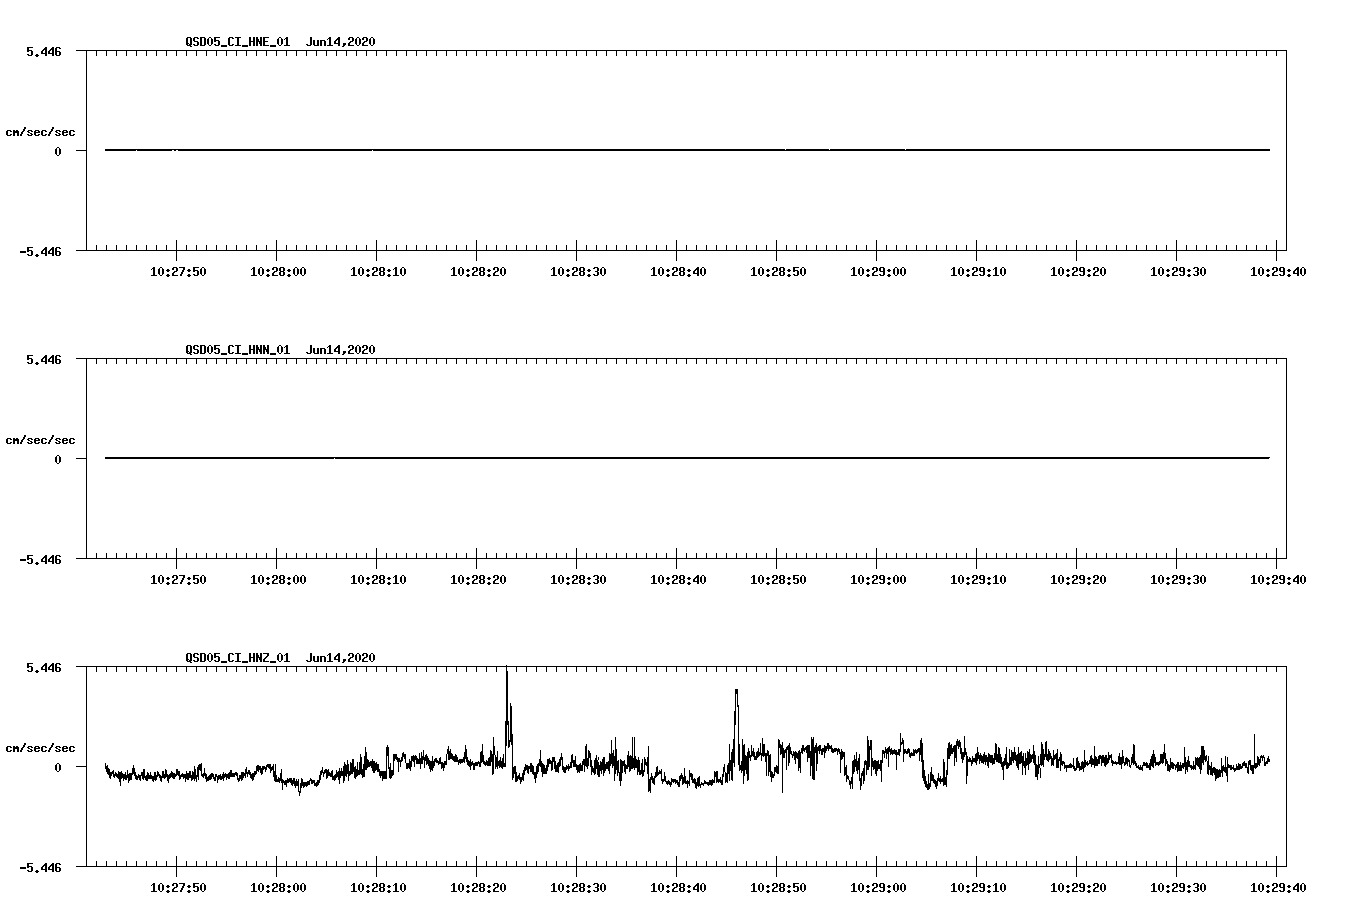Click 10:28:00 time label under HNE plot
1358x924 pixels.
(x=278, y=271)
